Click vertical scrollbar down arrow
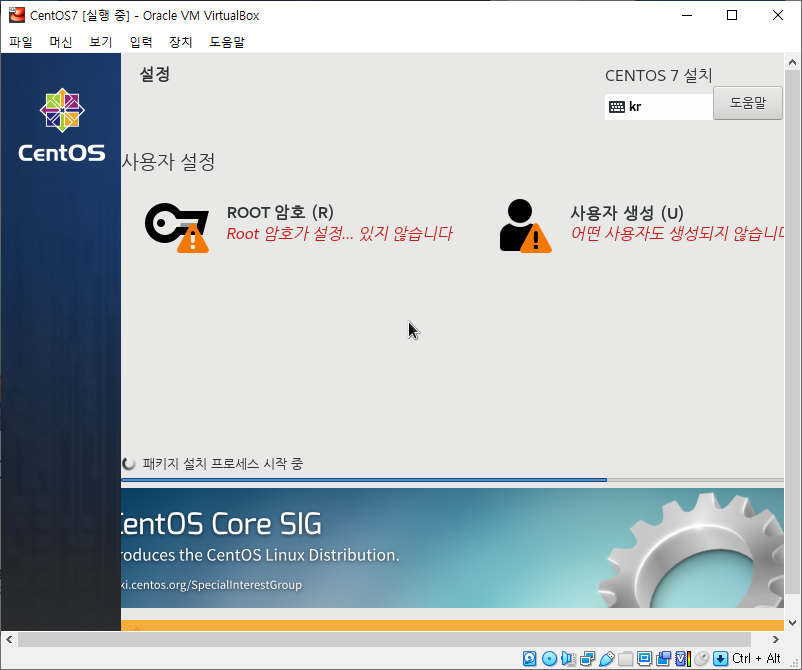 coord(793,622)
